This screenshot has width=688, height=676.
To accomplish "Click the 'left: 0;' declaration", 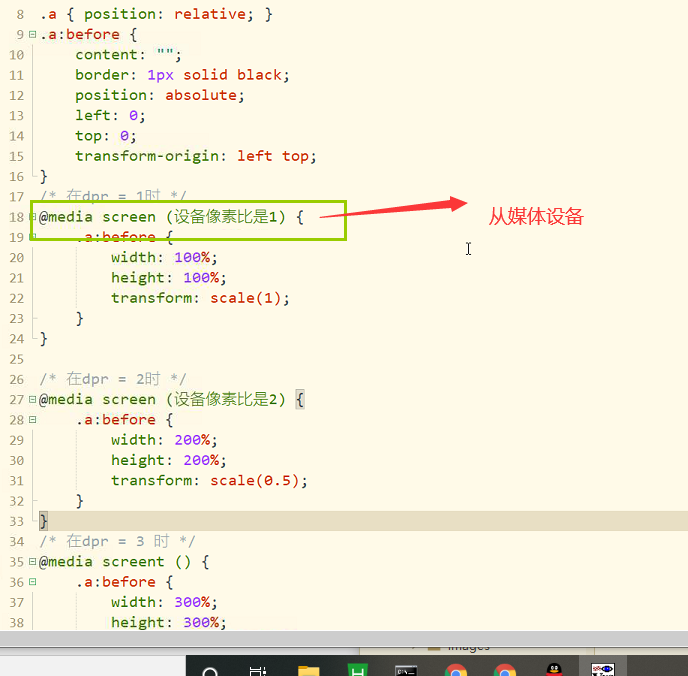I will [x=110, y=115].
